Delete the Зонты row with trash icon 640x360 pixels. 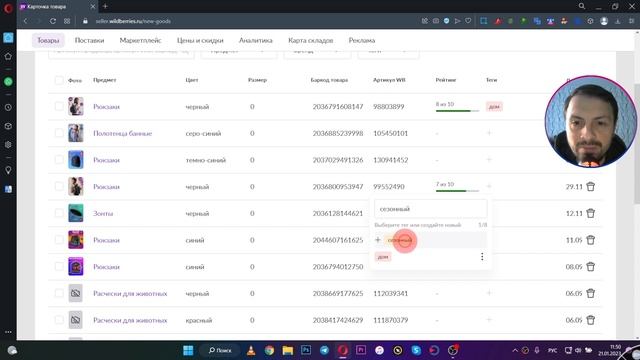(x=590, y=213)
